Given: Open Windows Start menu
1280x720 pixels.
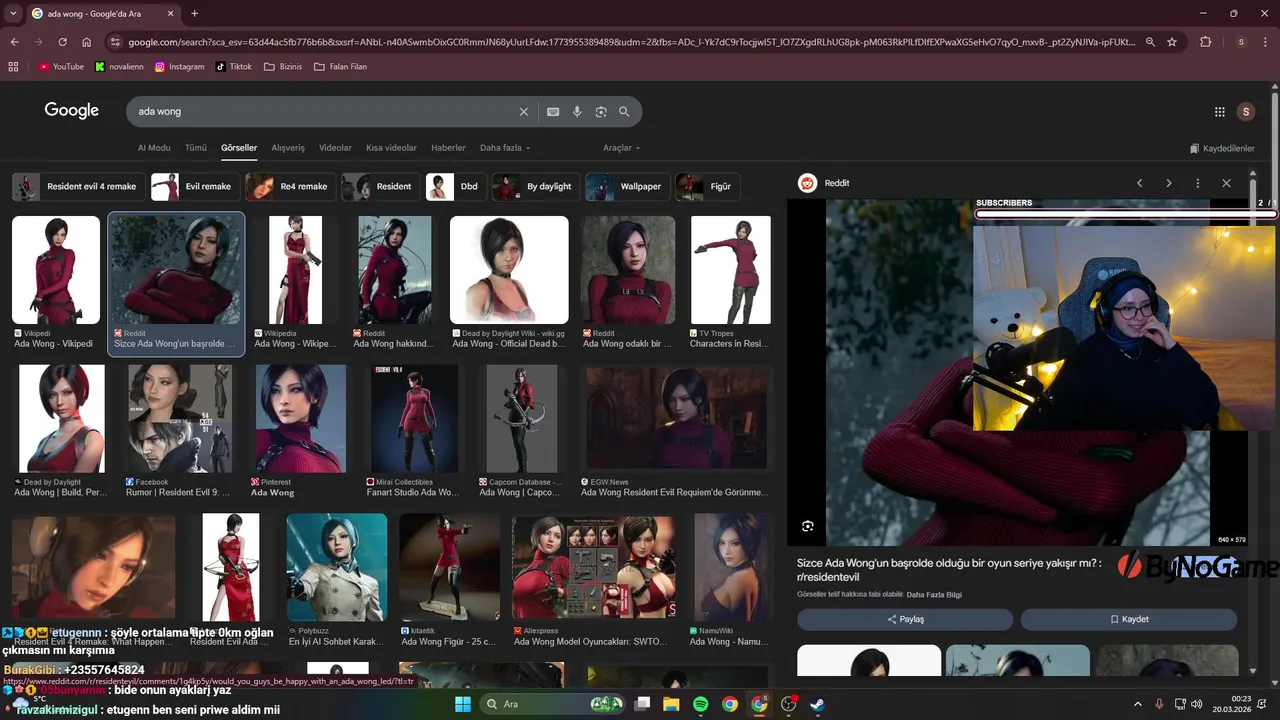Looking at the screenshot, I should [x=463, y=704].
